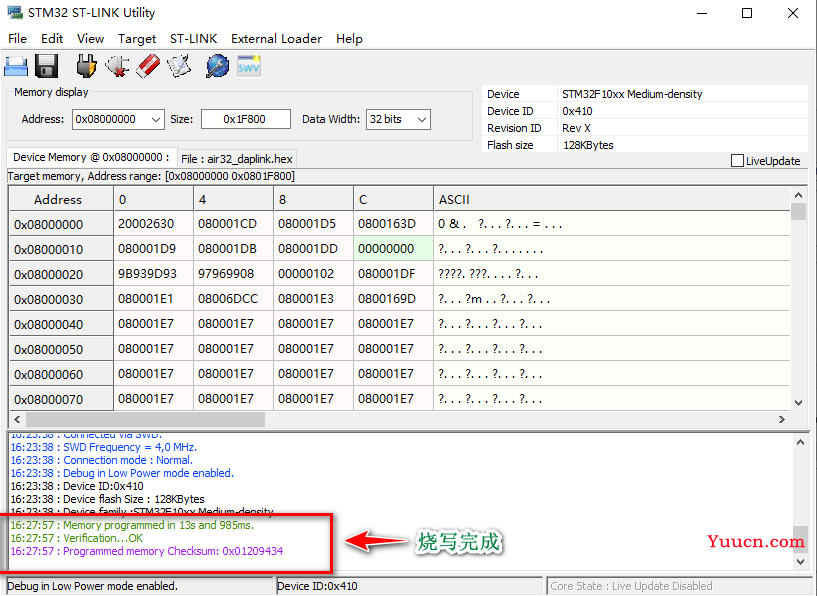Viewport: 817px width, 596px height.
Task: Maximize the ST-LINK Utility window
Action: point(747,13)
